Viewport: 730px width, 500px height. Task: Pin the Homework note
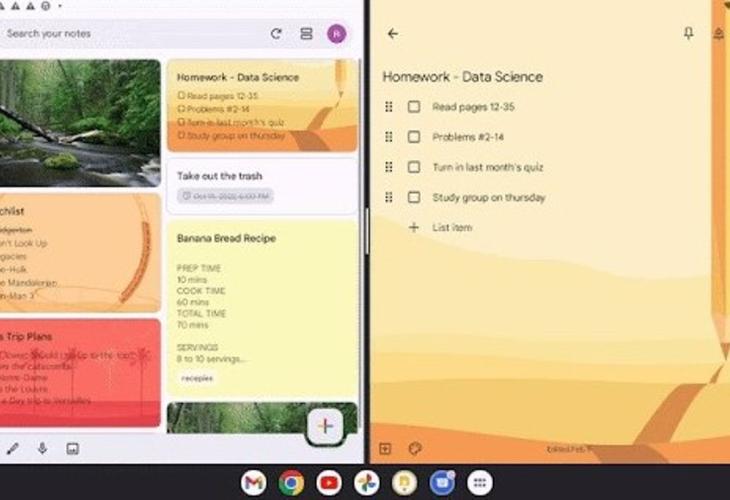688,34
